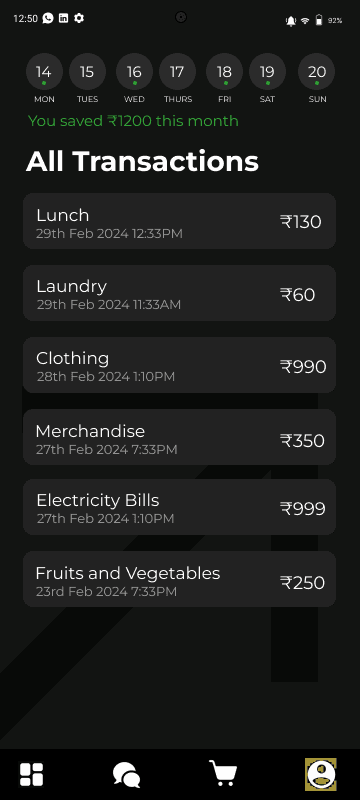Tap the settings gear status icon
Screen dimensions: 360x800
[x=79, y=18]
